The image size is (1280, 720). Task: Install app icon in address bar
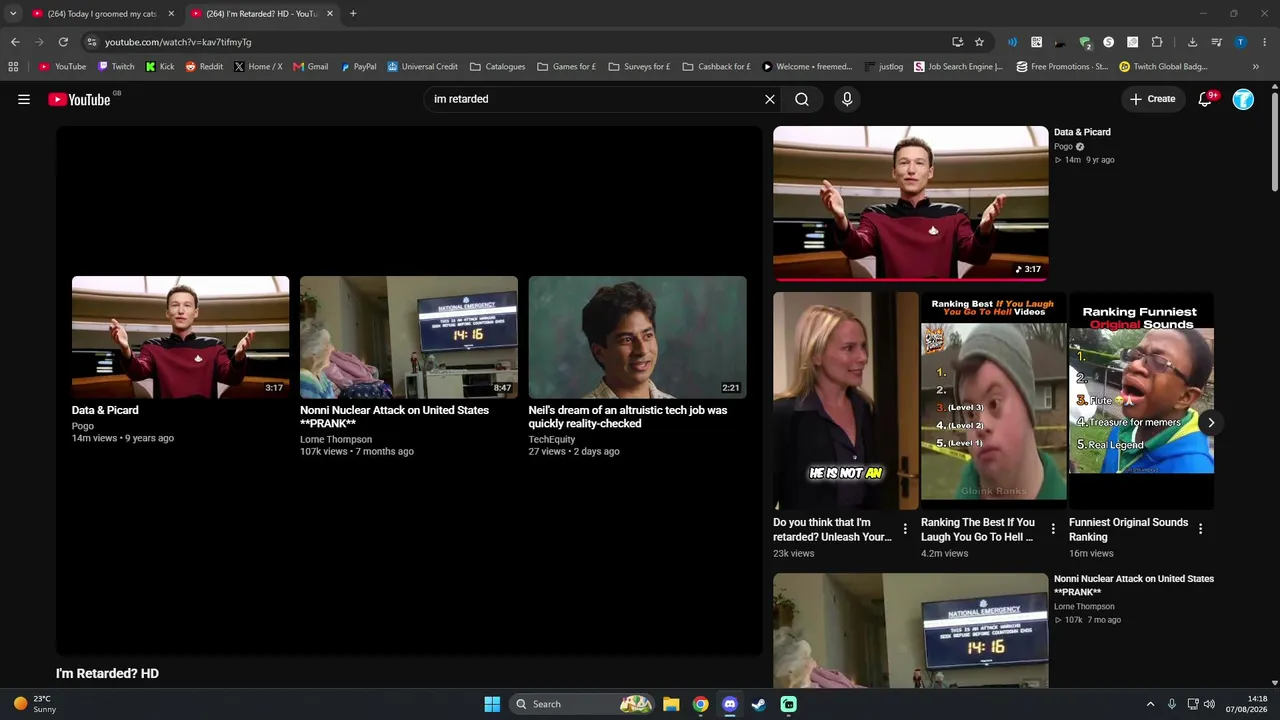957,42
